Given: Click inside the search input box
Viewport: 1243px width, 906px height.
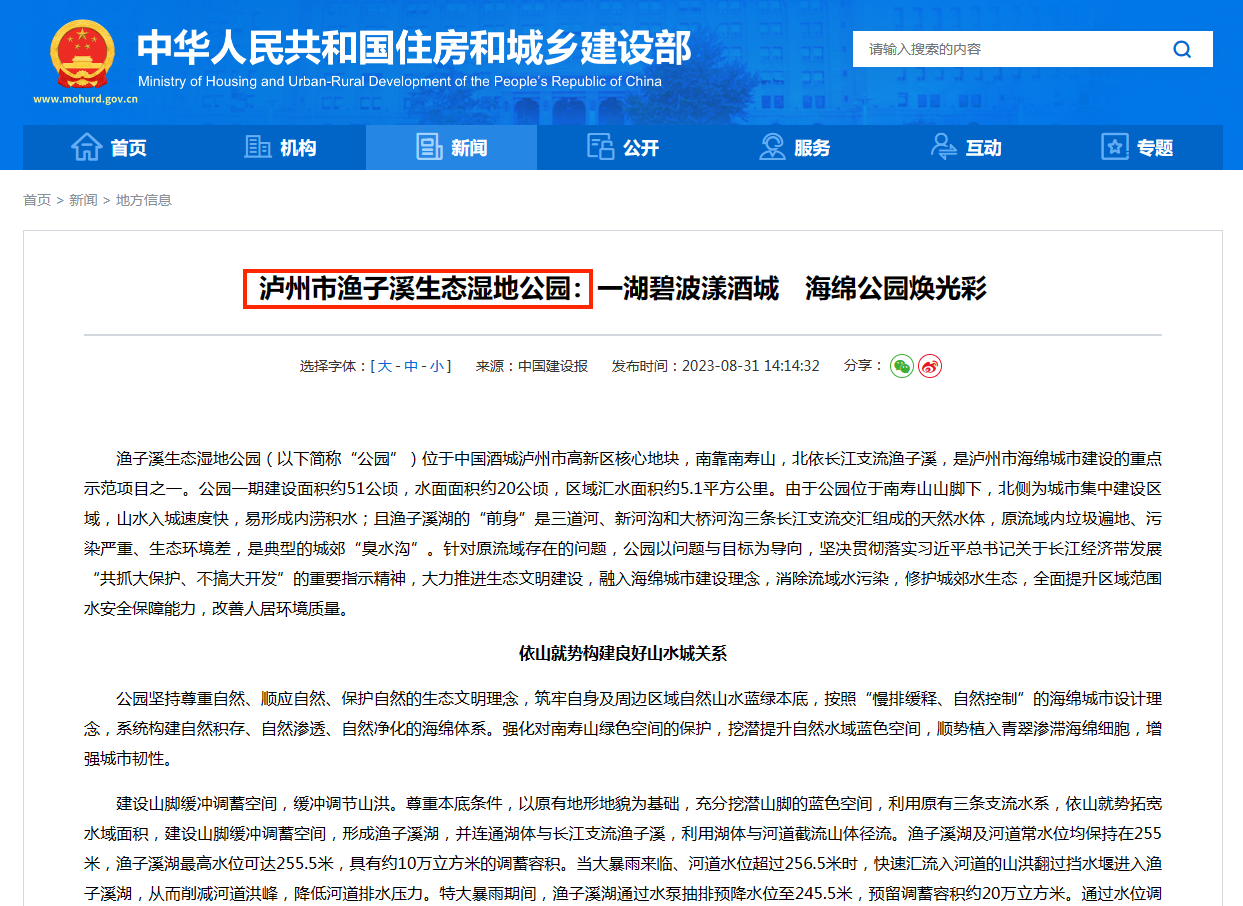Looking at the screenshot, I should (1000, 49).
